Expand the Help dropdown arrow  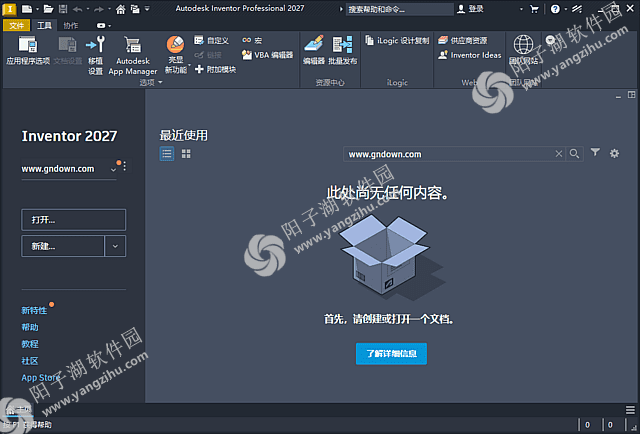[x=566, y=9]
